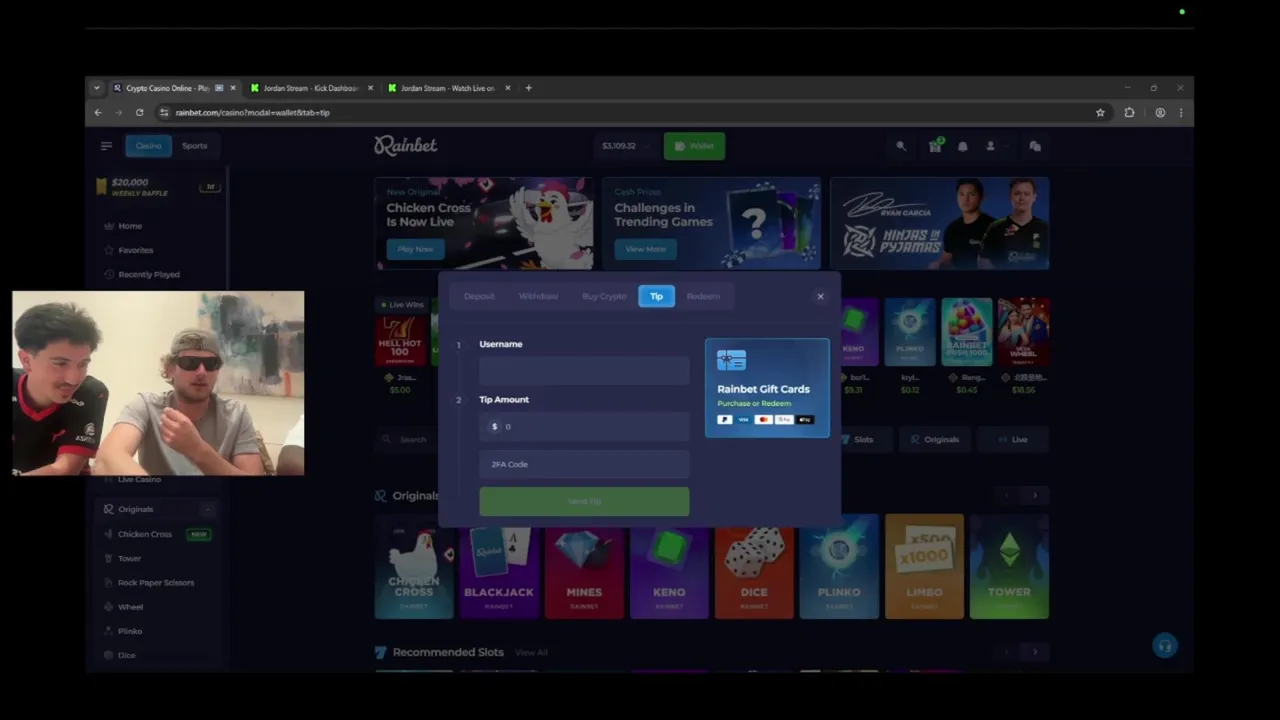Select the Withdraw tab

point(538,296)
